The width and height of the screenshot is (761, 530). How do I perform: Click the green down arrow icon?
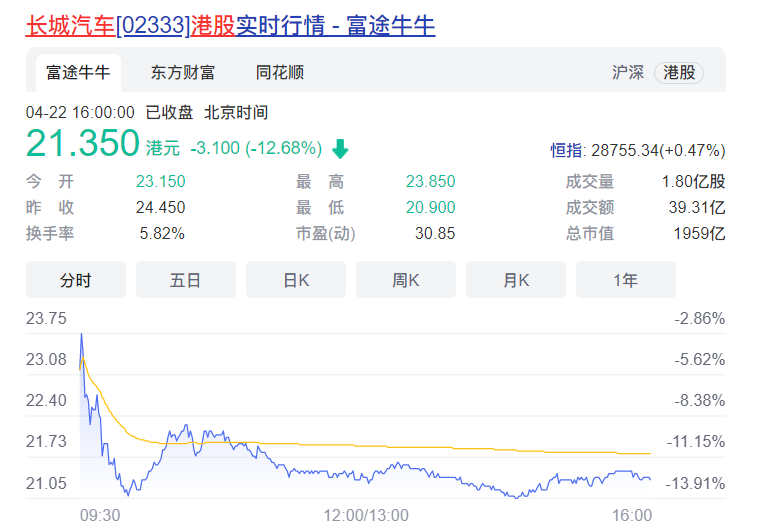[340, 149]
